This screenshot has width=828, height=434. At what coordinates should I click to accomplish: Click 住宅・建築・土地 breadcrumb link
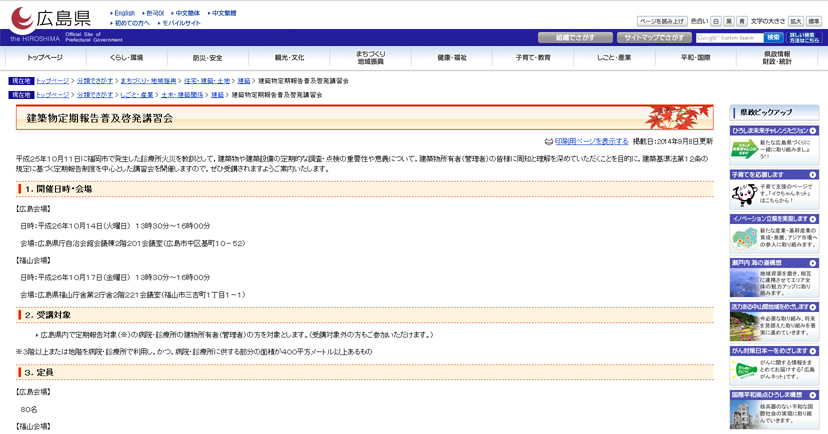click(207, 81)
